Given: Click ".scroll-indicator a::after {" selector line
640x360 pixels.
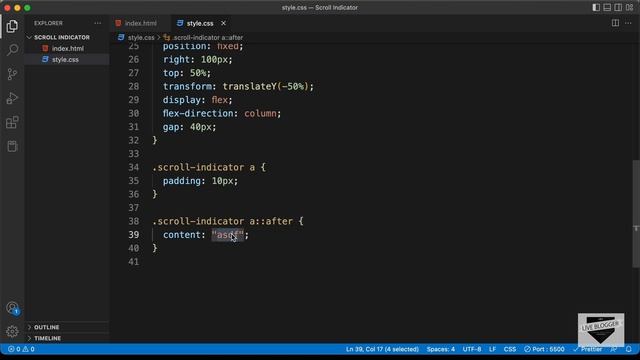Looking at the screenshot, I should click(228, 221).
